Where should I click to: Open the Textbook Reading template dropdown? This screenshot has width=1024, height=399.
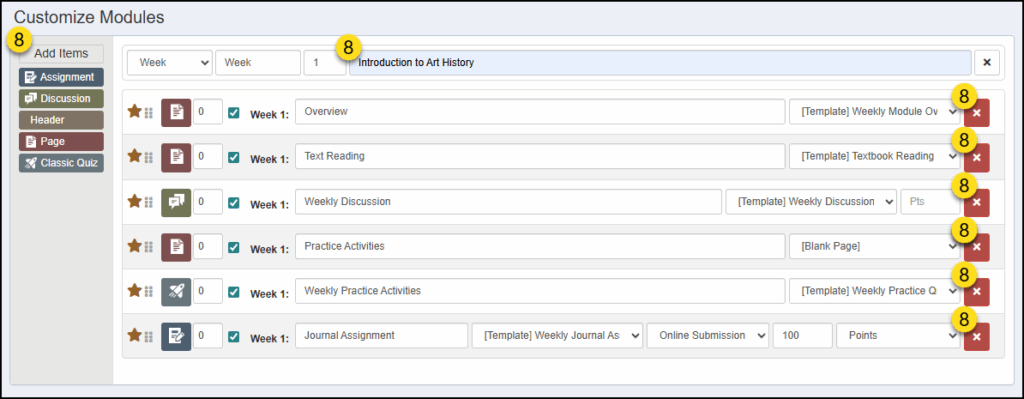point(874,156)
